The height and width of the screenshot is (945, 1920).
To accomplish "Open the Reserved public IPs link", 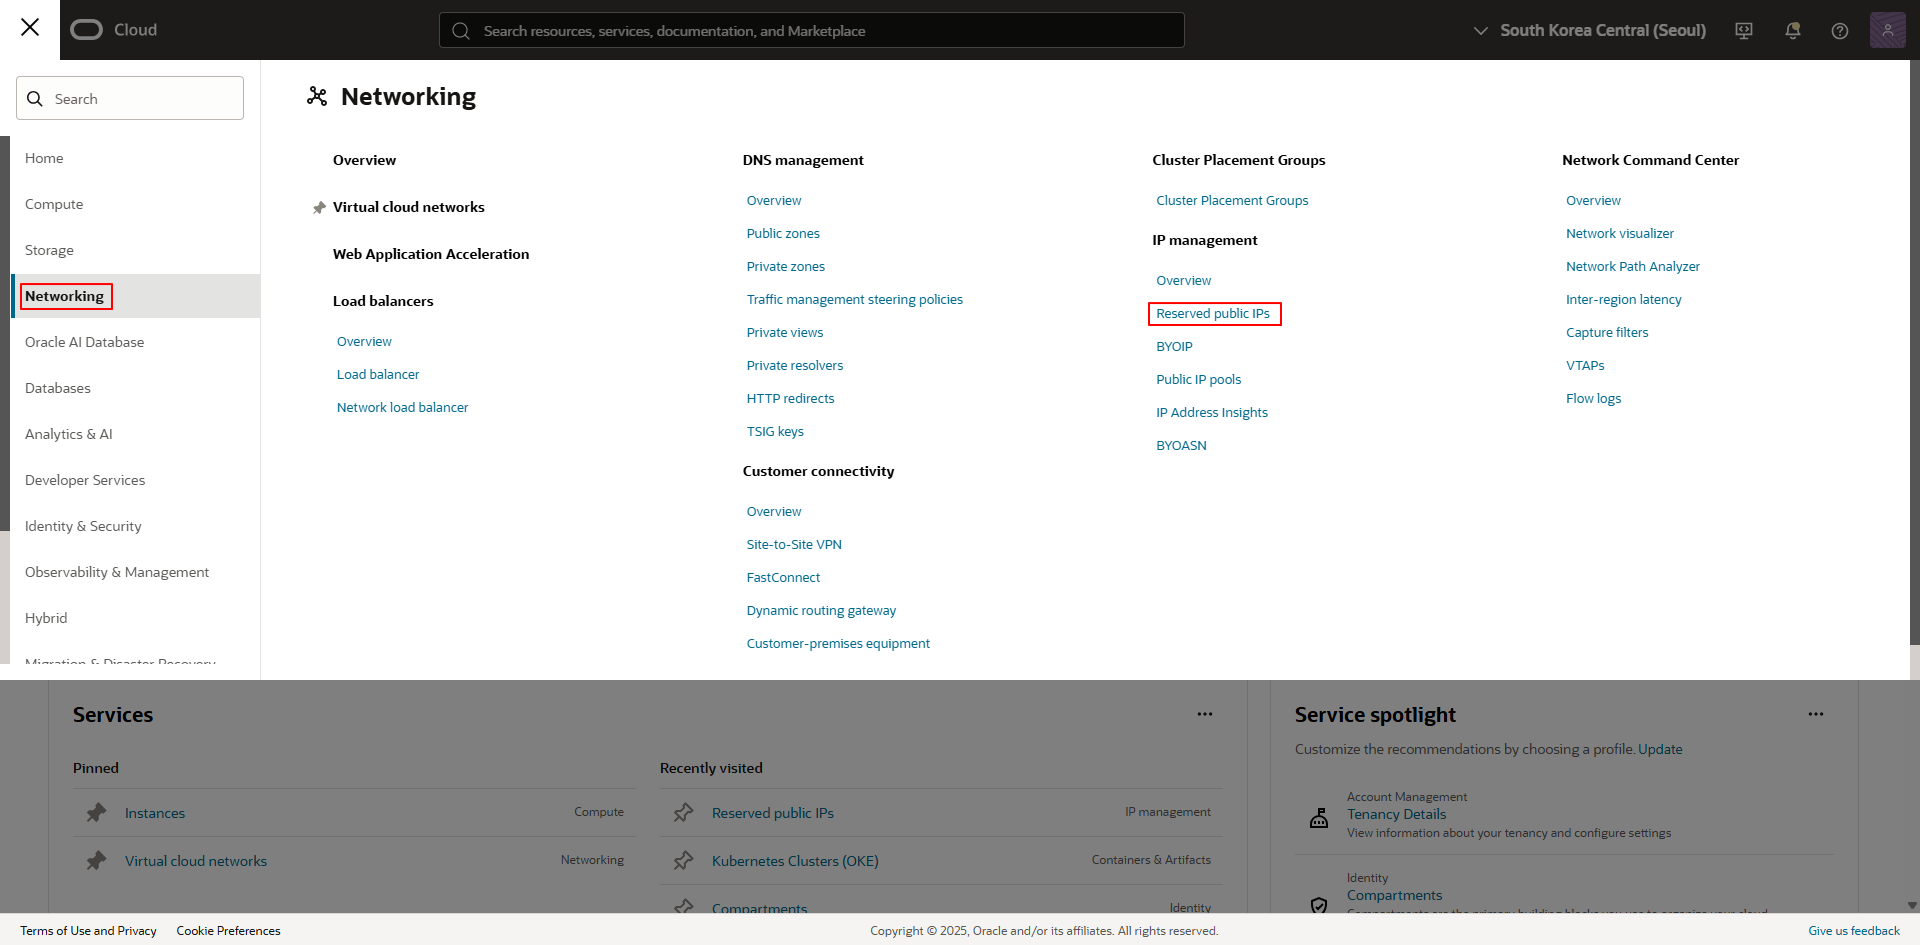I will (x=1212, y=314).
